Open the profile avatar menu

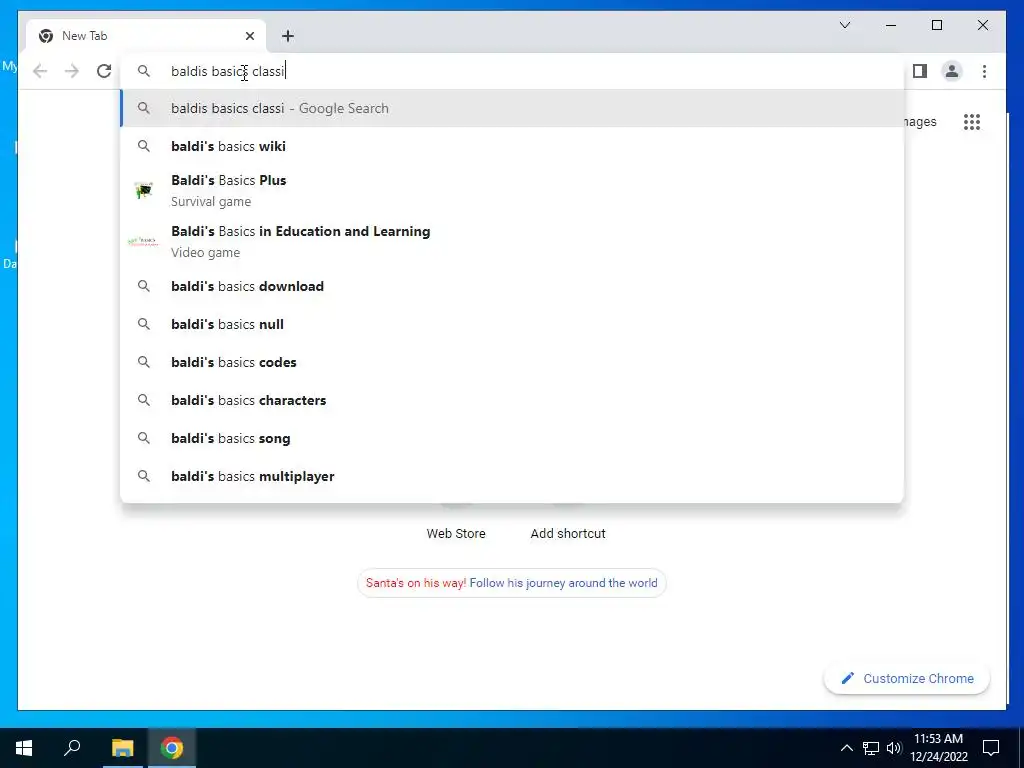coord(952,71)
